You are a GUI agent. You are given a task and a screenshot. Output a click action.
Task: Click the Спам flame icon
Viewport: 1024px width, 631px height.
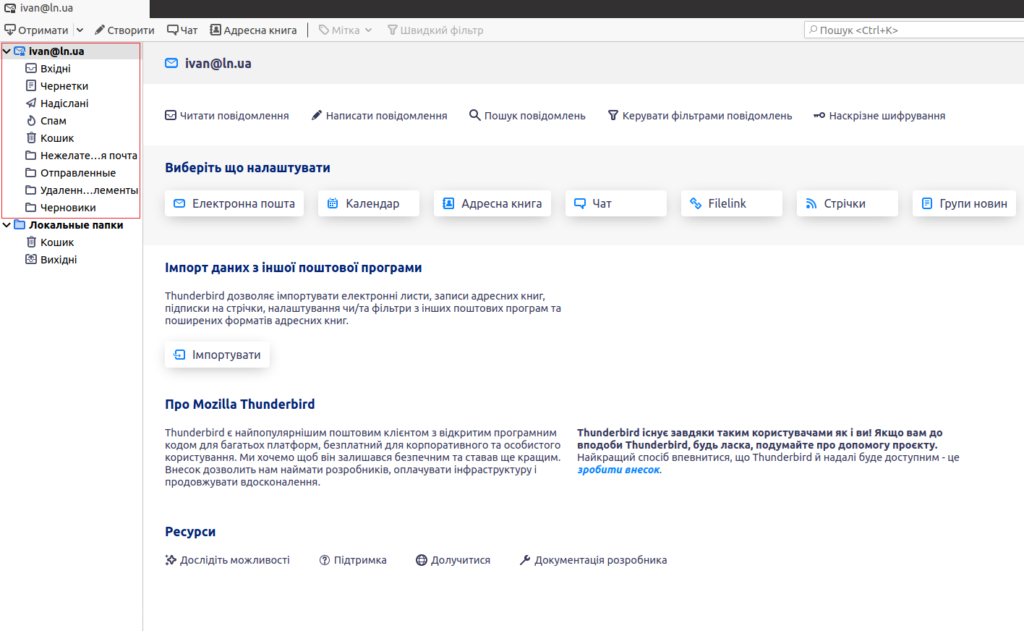click(x=31, y=121)
